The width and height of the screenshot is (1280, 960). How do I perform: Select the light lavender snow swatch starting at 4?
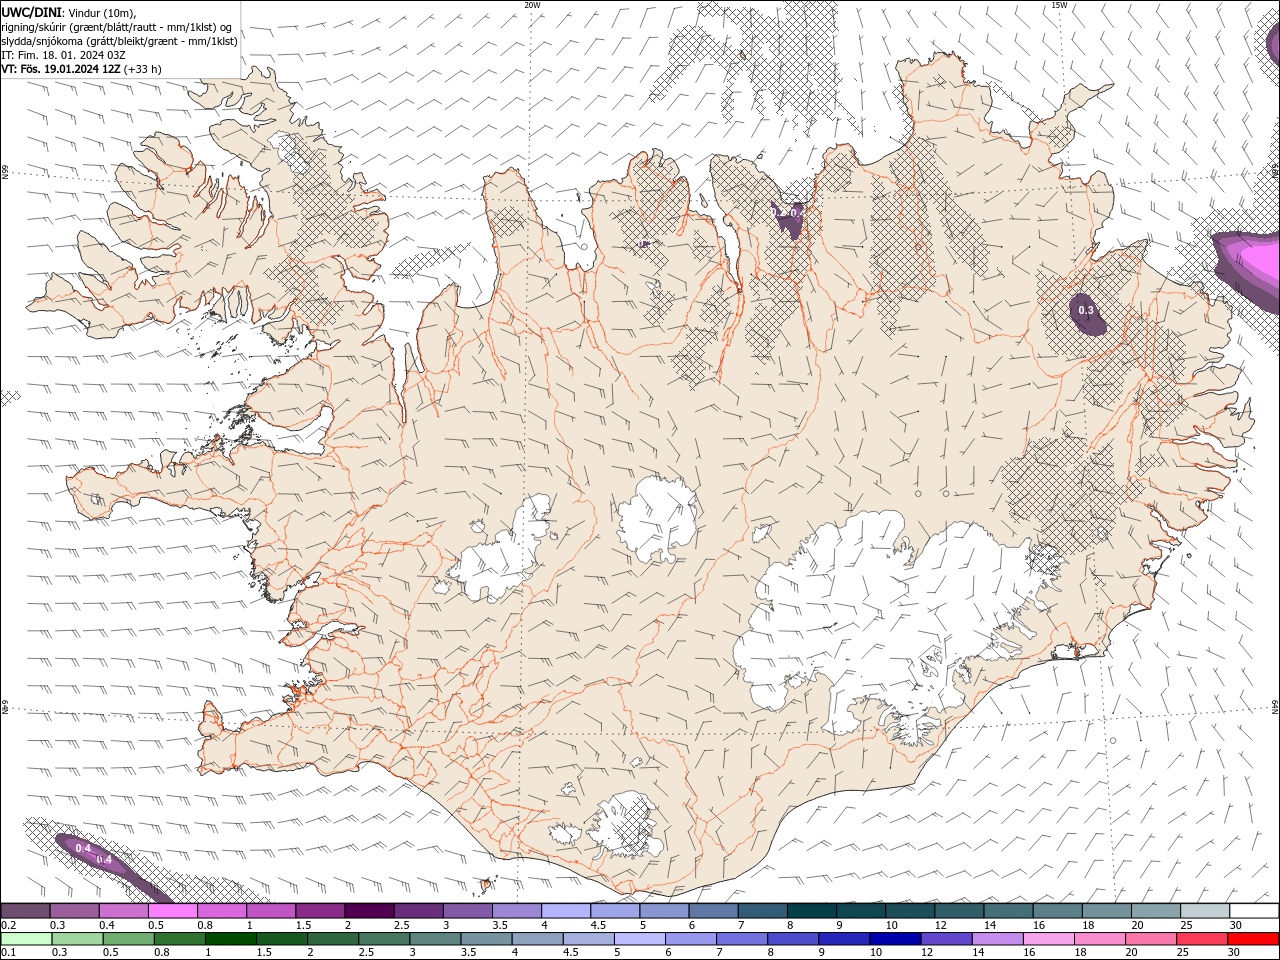(x=565, y=911)
